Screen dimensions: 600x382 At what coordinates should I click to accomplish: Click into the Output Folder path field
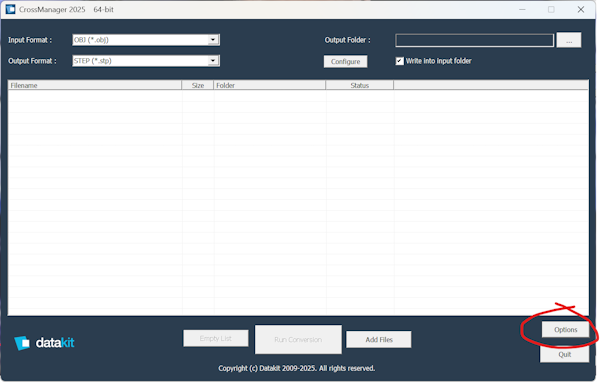[x=474, y=40]
